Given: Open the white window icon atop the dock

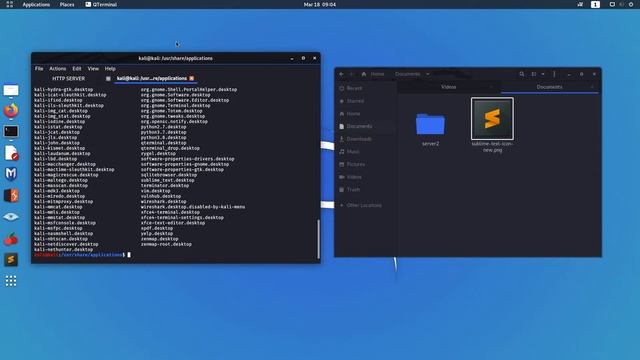Looking at the screenshot, I should [11, 90].
